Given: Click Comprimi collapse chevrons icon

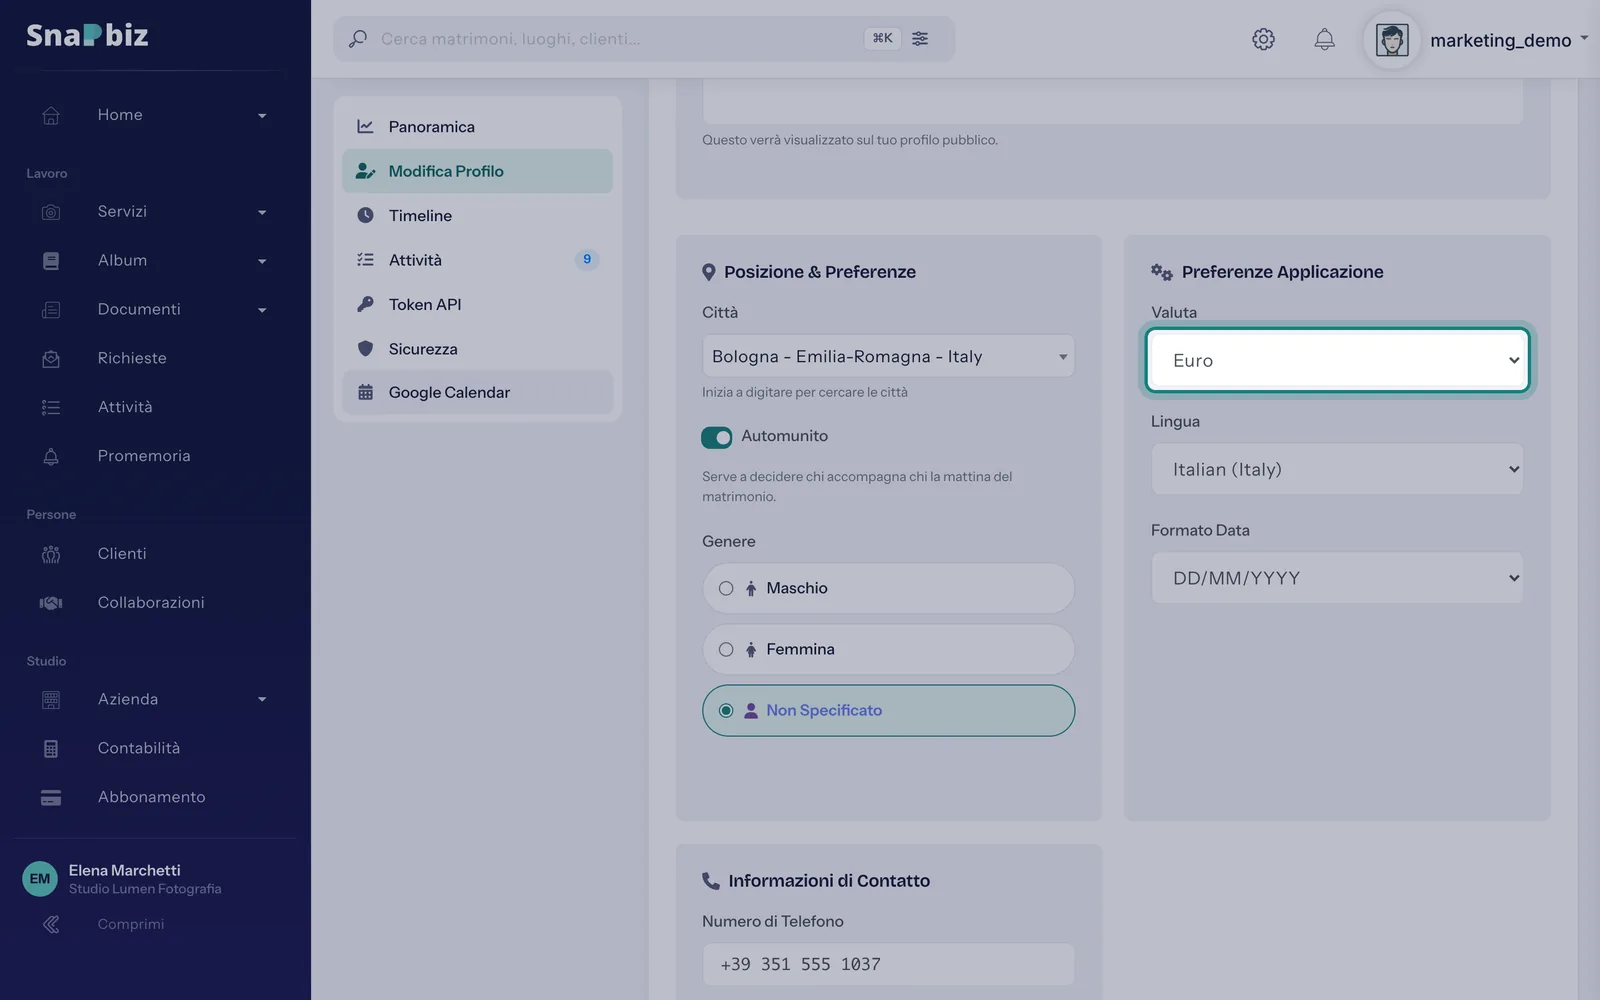Looking at the screenshot, I should 51,925.
